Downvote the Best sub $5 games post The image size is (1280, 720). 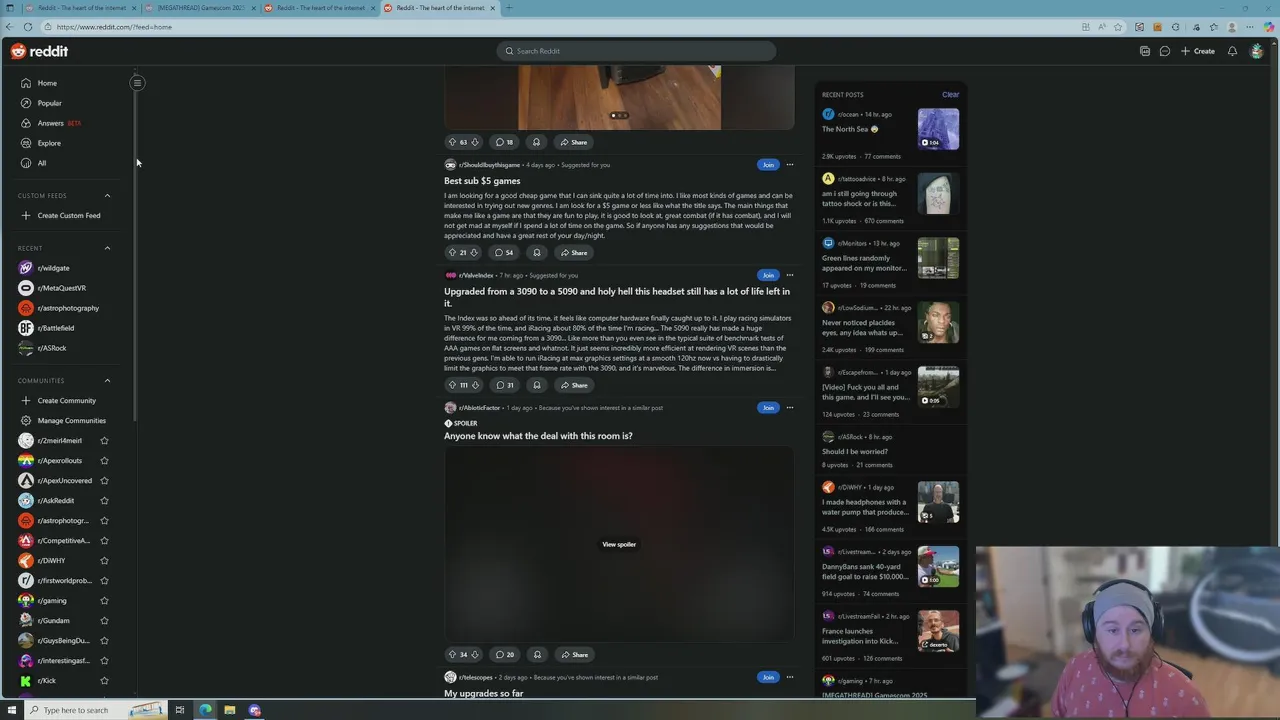click(474, 252)
